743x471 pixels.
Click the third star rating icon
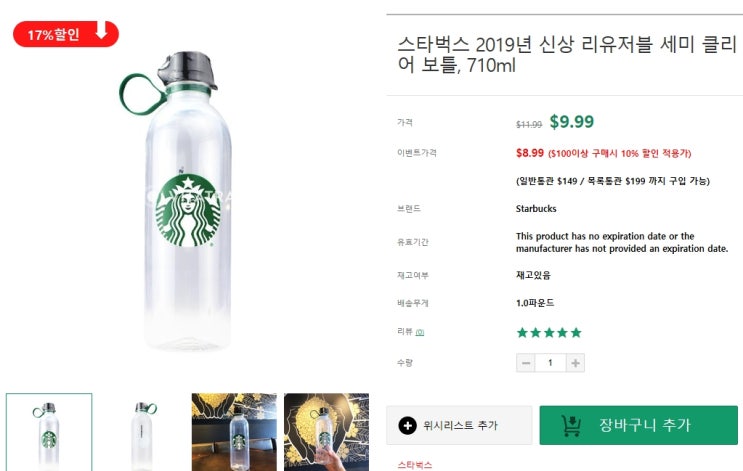[549, 332]
